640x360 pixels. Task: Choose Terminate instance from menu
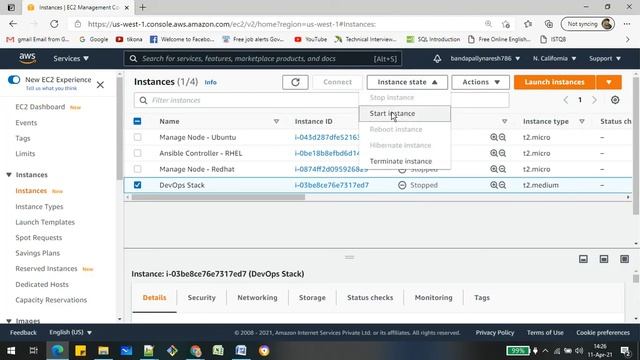pyautogui.click(x=405, y=161)
